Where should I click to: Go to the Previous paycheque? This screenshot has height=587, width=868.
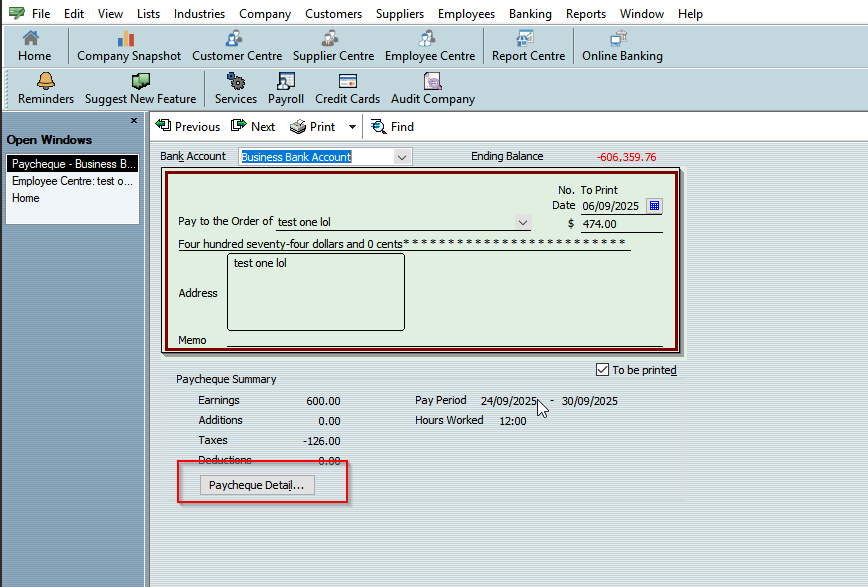[188, 126]
